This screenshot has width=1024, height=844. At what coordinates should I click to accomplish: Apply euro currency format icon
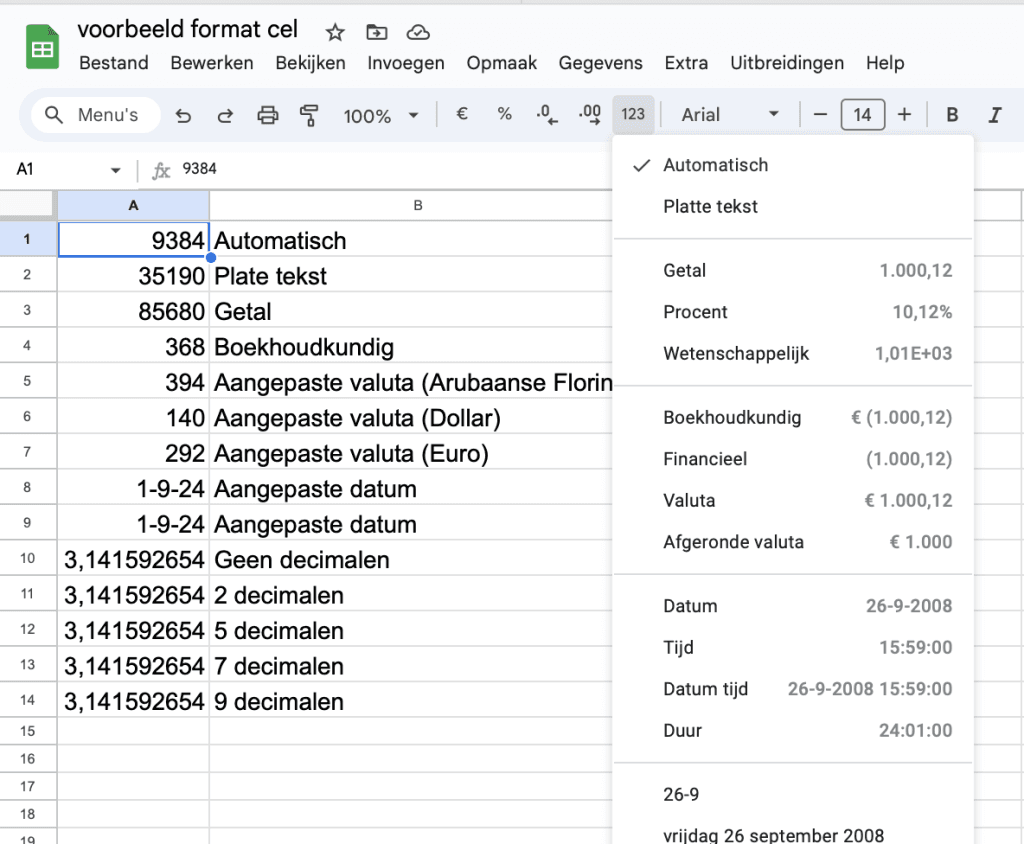(462, 114)
